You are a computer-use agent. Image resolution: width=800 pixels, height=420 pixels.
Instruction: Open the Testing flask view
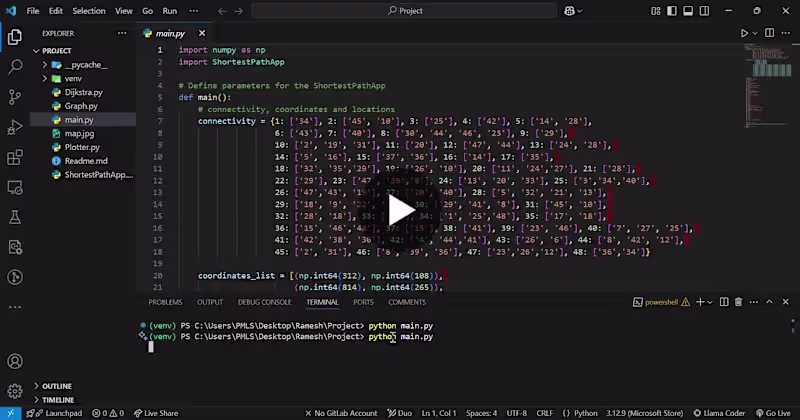point(15,217)
